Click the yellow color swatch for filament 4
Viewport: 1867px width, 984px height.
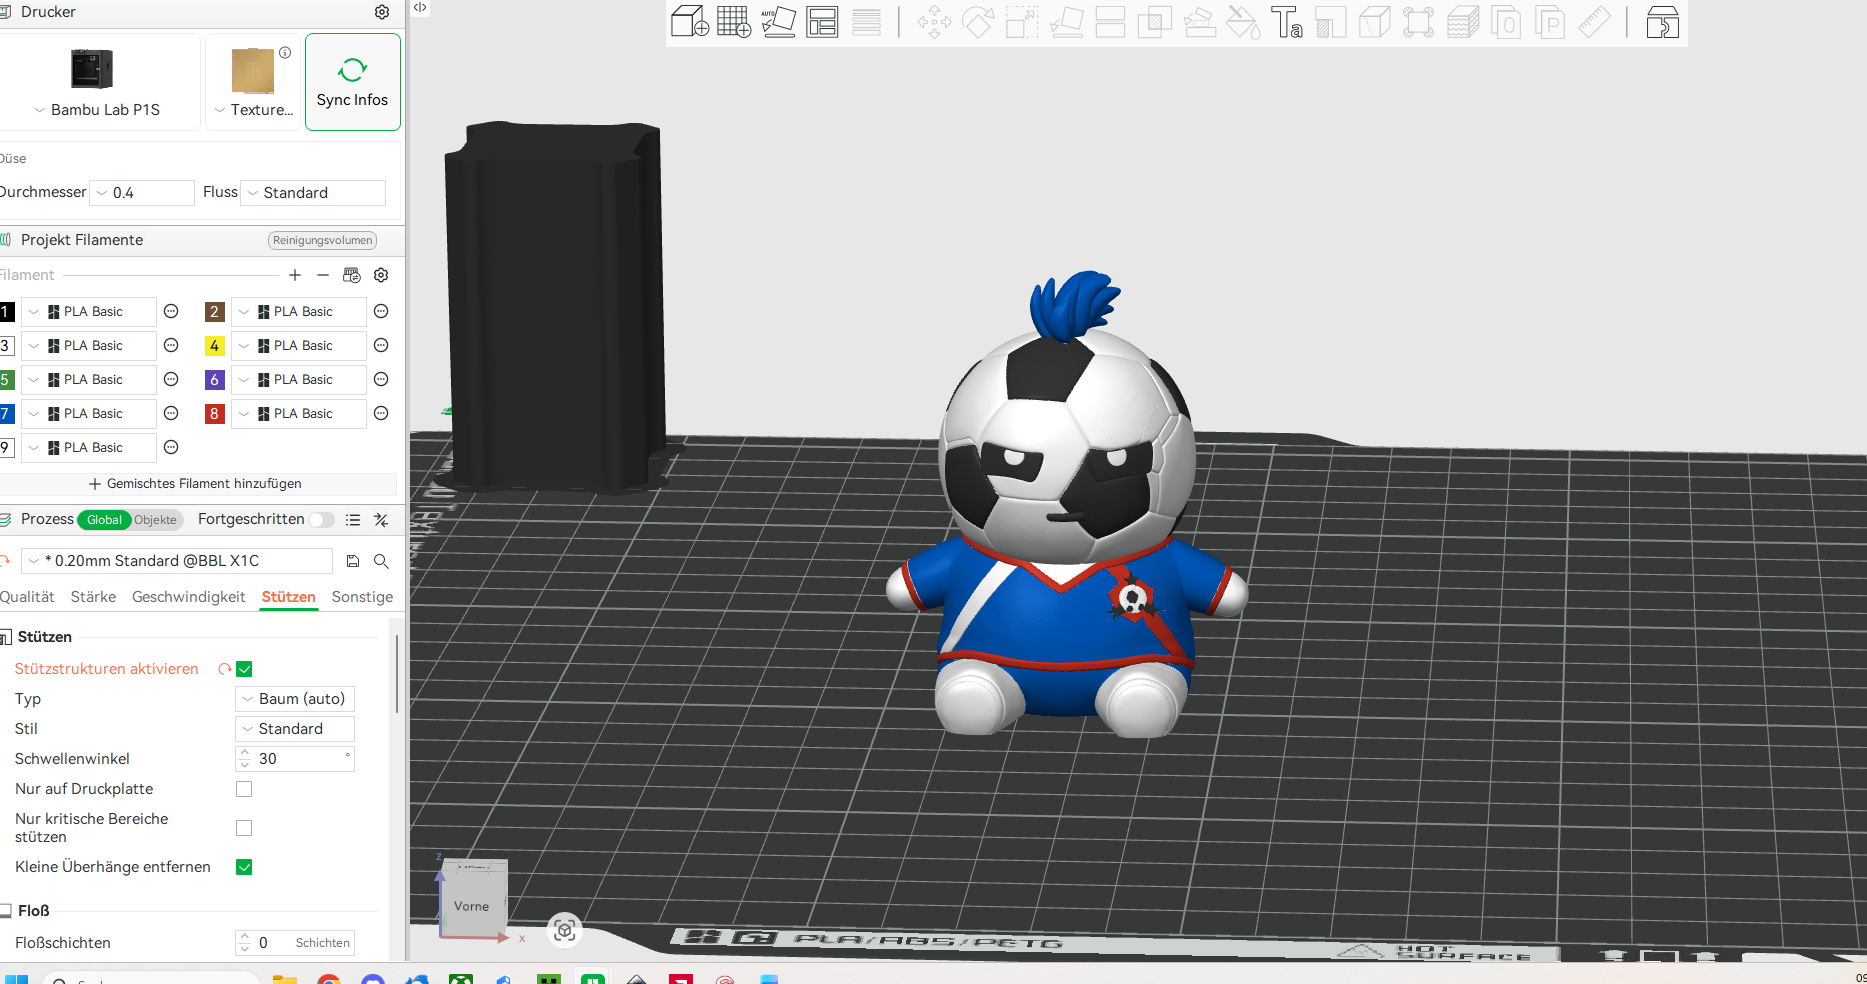[x=214, y=346]
